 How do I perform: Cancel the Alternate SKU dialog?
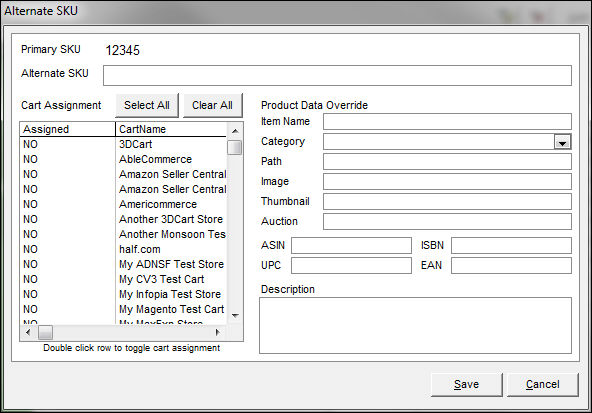coord(543,384)
